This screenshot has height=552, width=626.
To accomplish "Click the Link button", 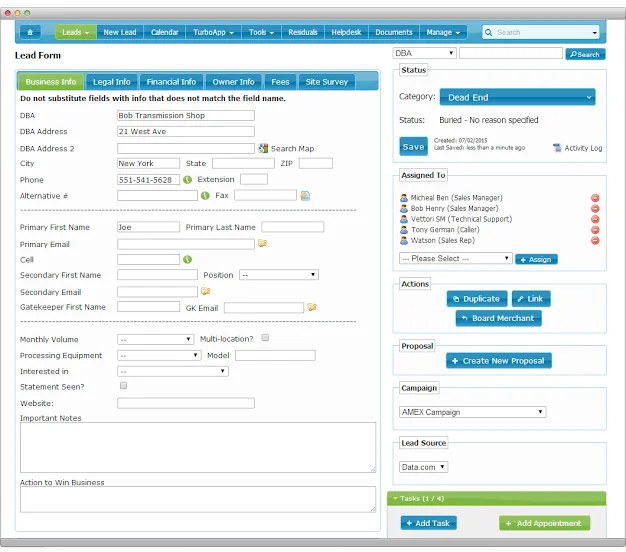I will pos(531,299).
